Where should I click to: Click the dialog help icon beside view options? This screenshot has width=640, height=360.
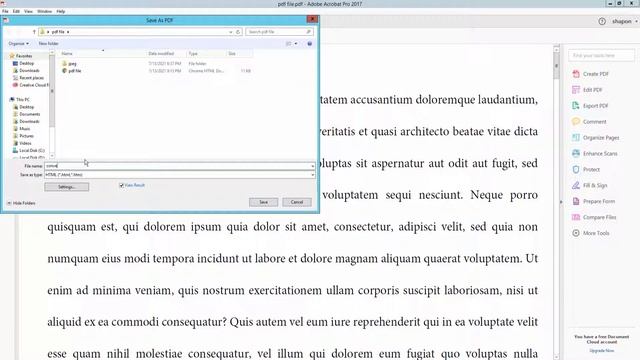click(309, 44)
